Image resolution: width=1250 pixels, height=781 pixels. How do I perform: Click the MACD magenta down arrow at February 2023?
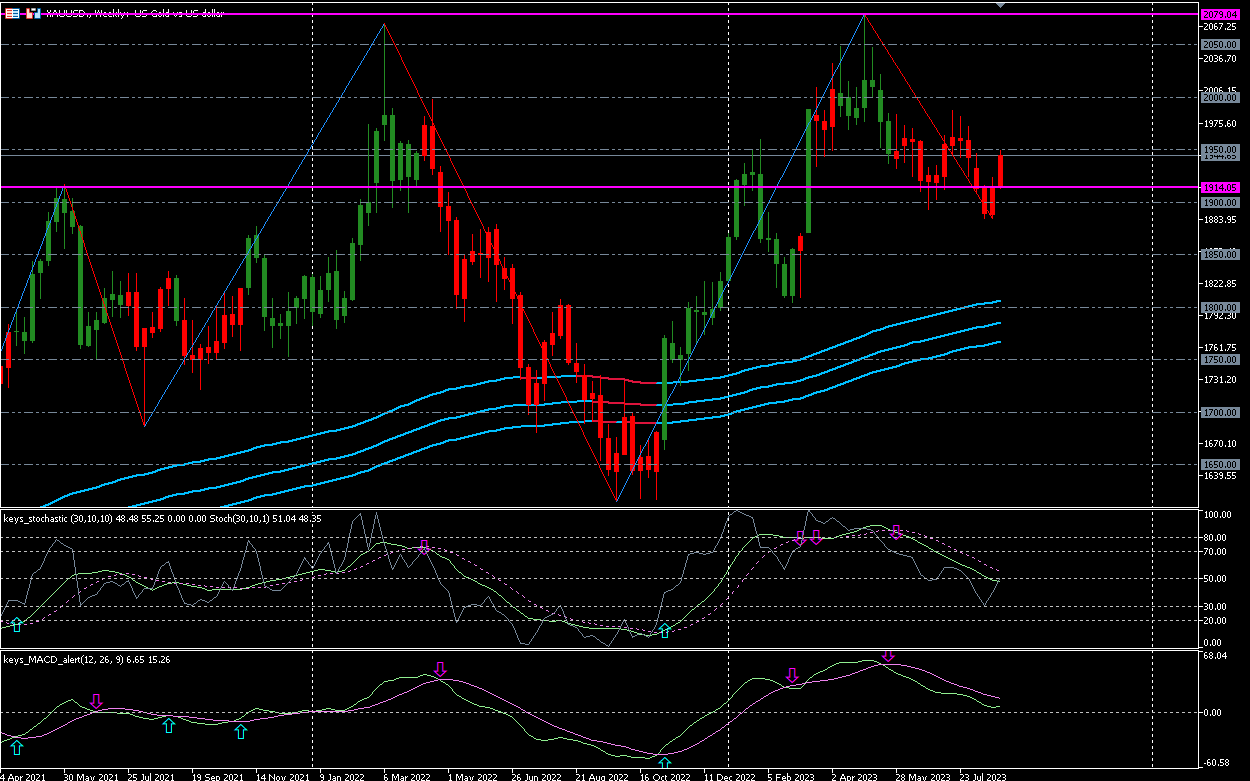coord(793,676)
